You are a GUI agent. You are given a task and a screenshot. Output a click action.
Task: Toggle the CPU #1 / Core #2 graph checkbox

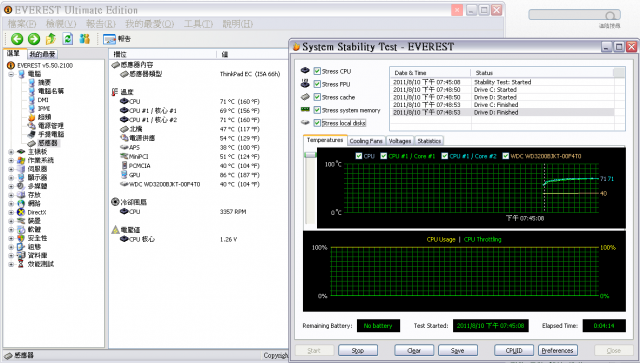tap(445, 156)
